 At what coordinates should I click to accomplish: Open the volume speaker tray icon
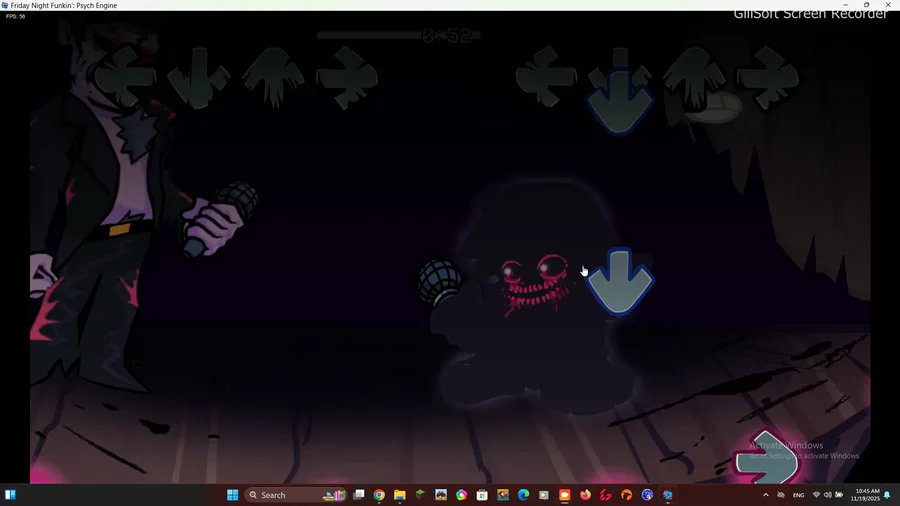828,495
